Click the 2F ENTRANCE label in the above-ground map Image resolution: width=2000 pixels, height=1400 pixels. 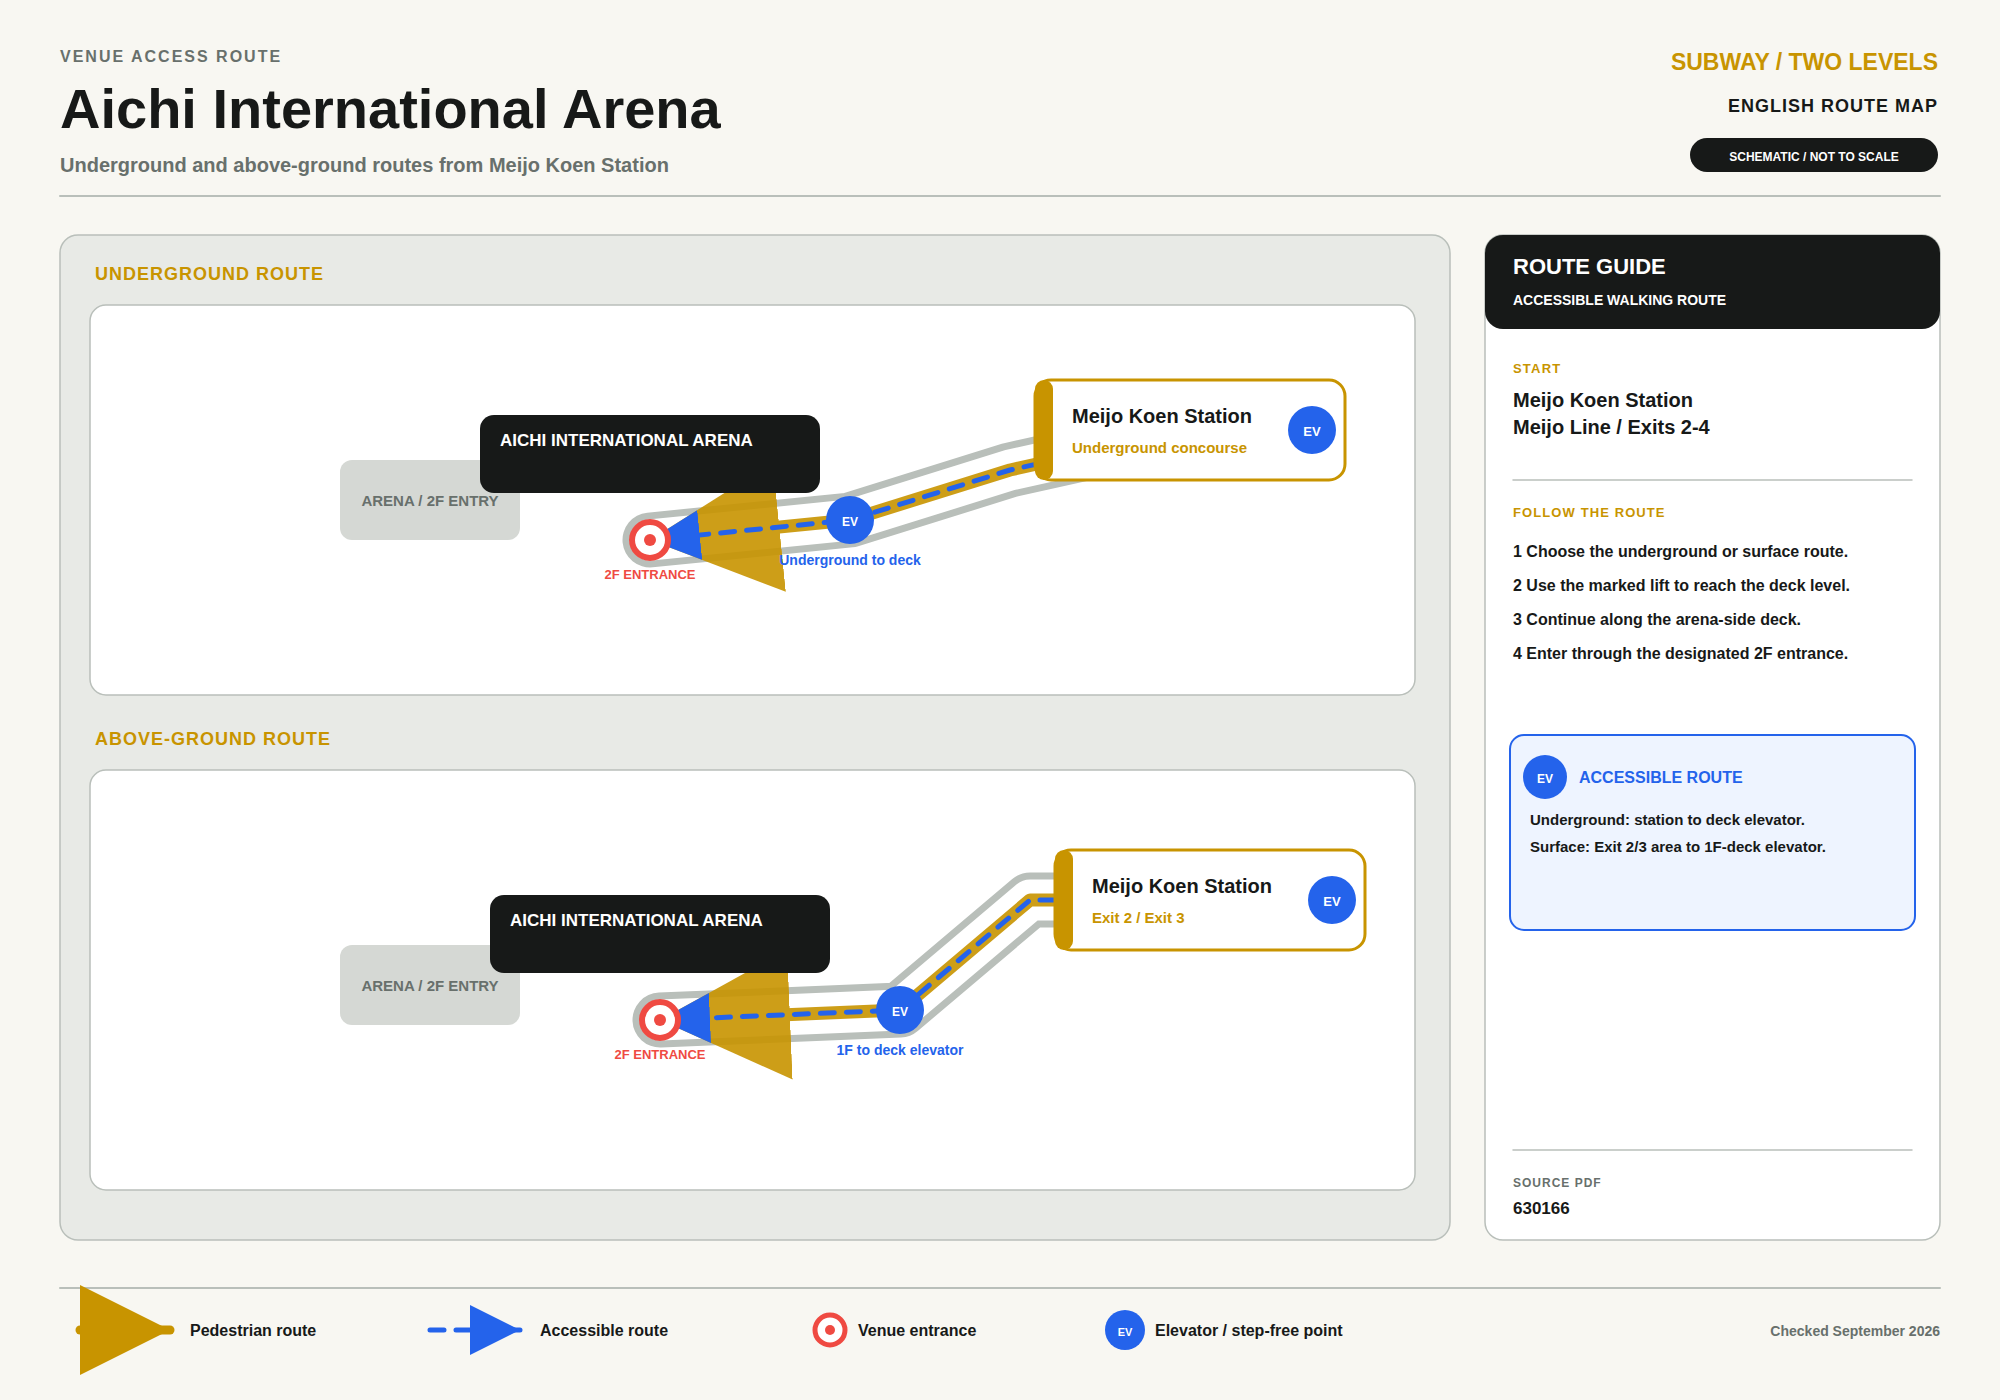click(x=660, y=1054)
